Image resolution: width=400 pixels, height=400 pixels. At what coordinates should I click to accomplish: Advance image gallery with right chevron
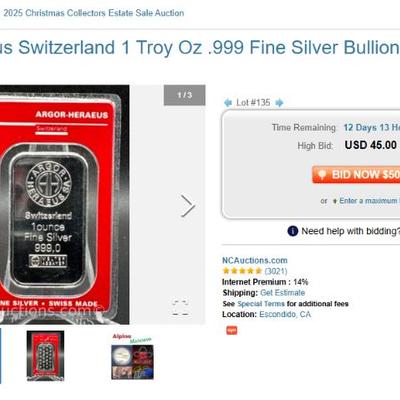188,206
